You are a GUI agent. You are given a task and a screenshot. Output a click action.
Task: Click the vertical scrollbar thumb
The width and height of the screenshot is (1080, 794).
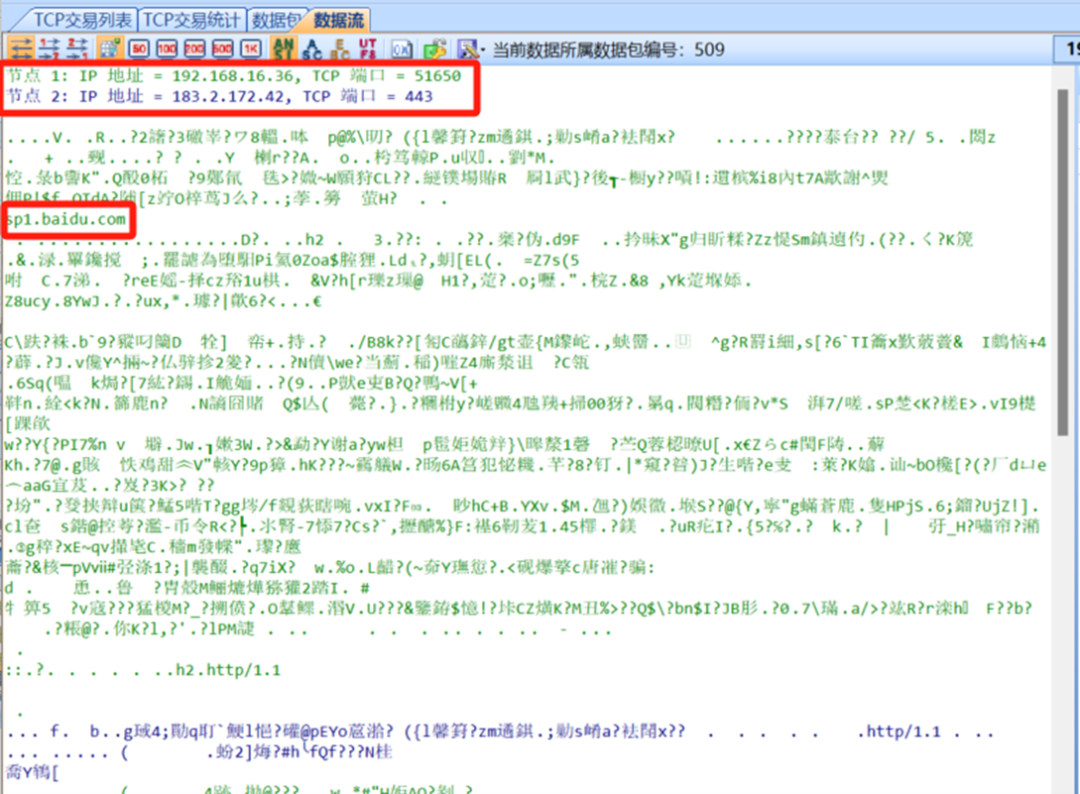pyautogui.click(x=1063, y=262)
